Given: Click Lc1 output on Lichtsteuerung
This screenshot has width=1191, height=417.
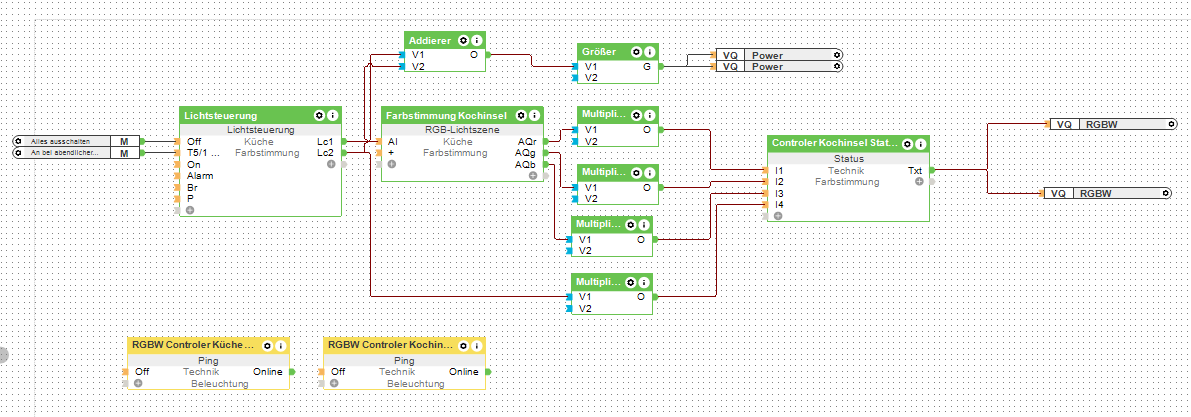Looking at the screenshot, I should tap(325, 141).
